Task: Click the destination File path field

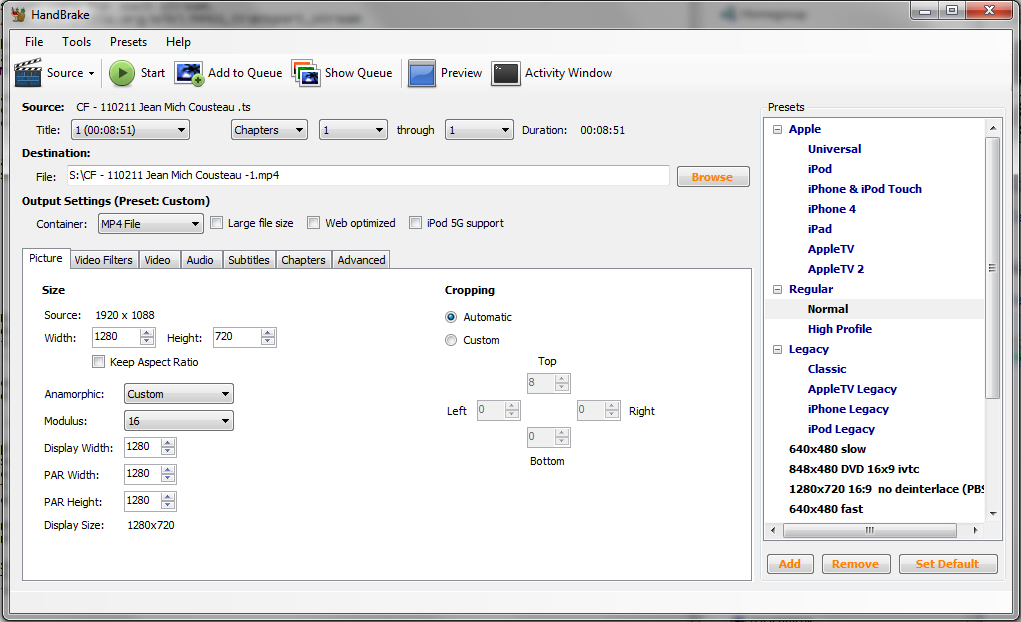Action: coord(368,175)
